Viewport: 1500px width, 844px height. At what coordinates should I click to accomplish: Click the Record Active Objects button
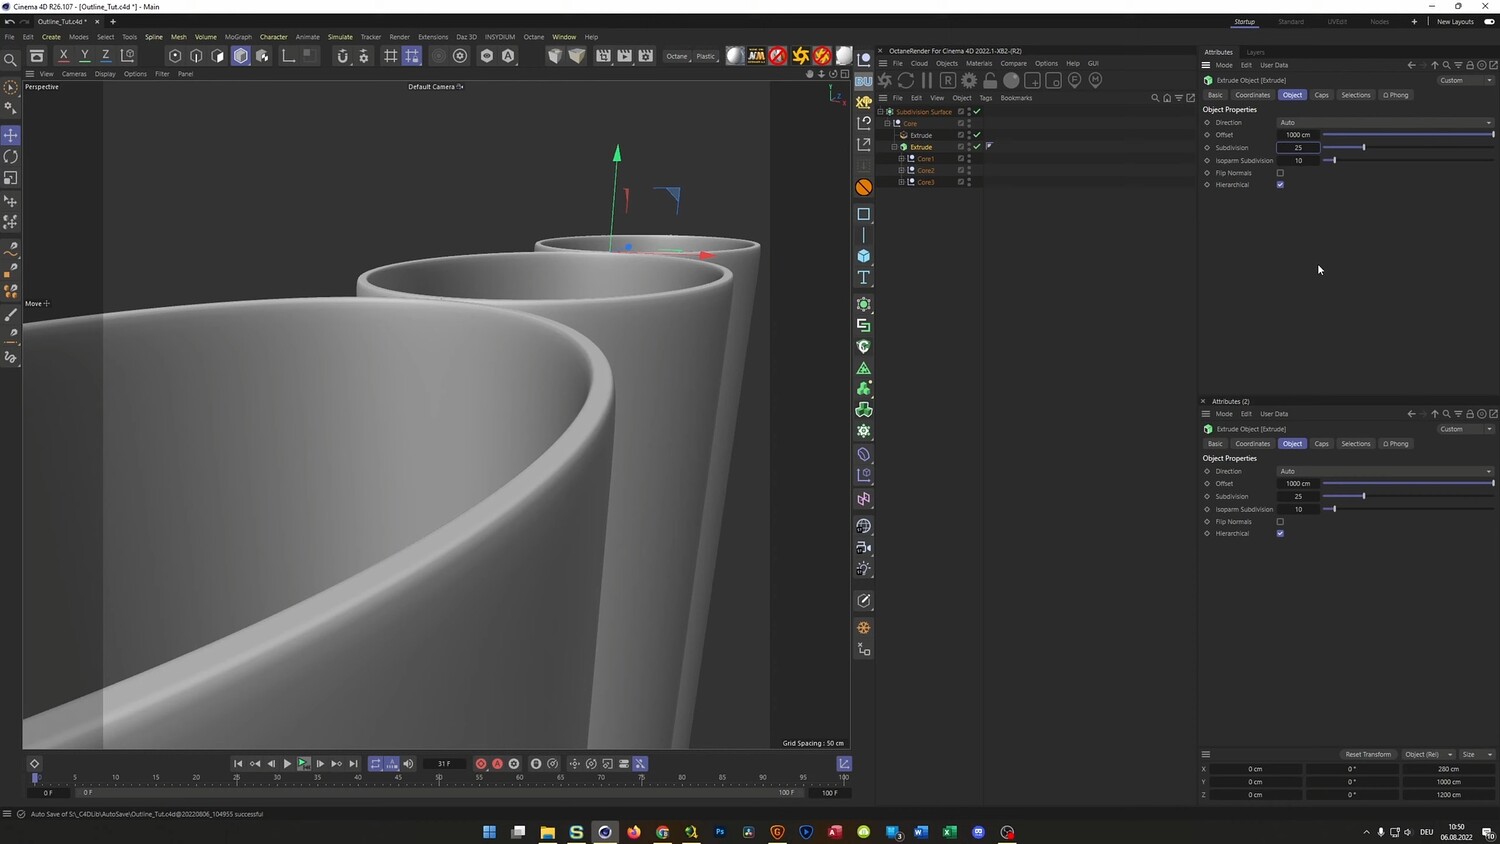pyautogui.click(x=481, y=764)
